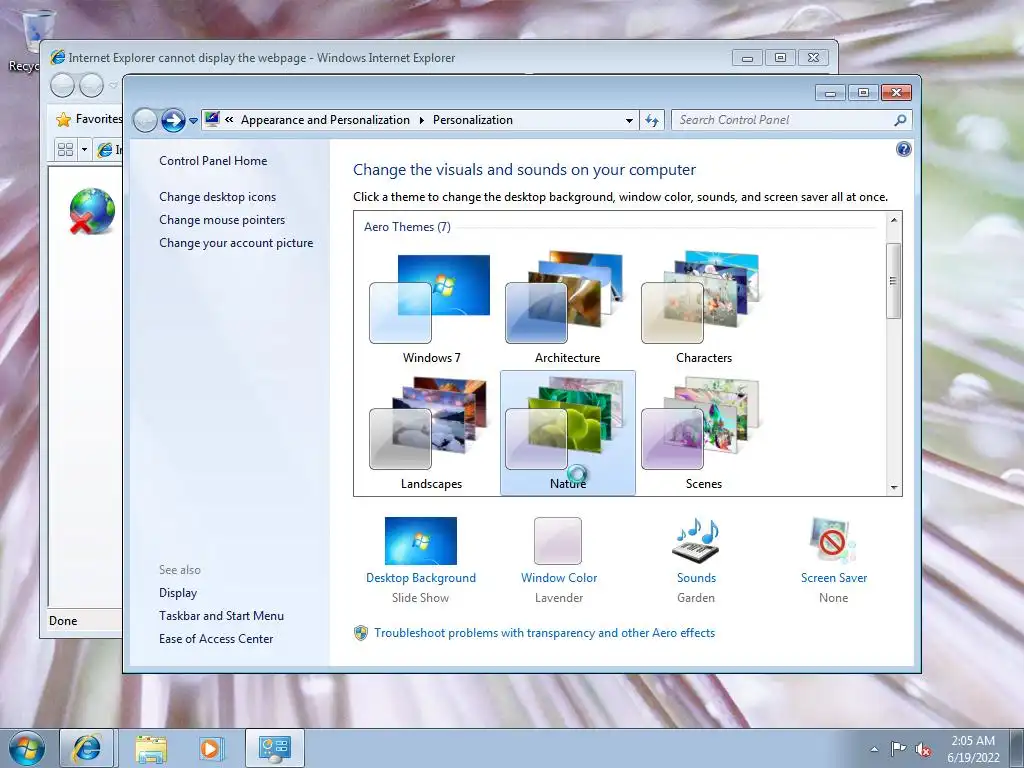Go to Control Panel Home

213,161
